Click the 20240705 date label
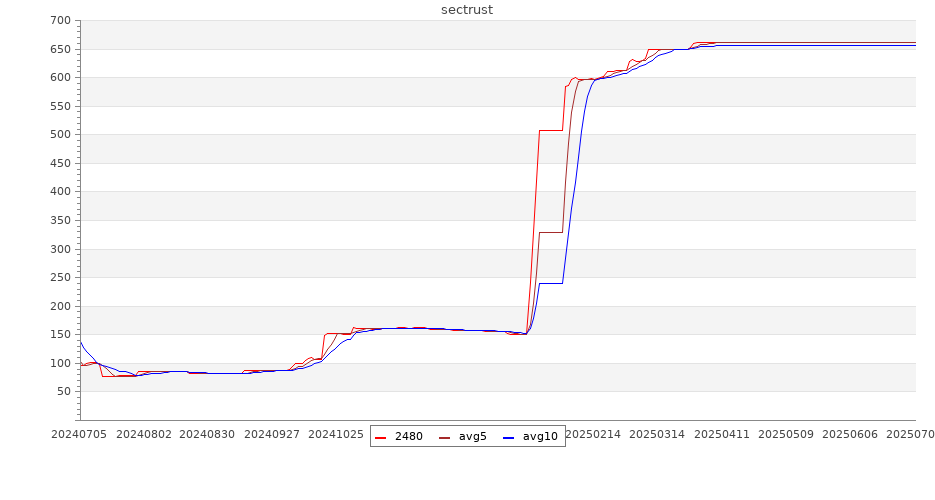The width and height of the screenshot is (935, 500). 79,434
